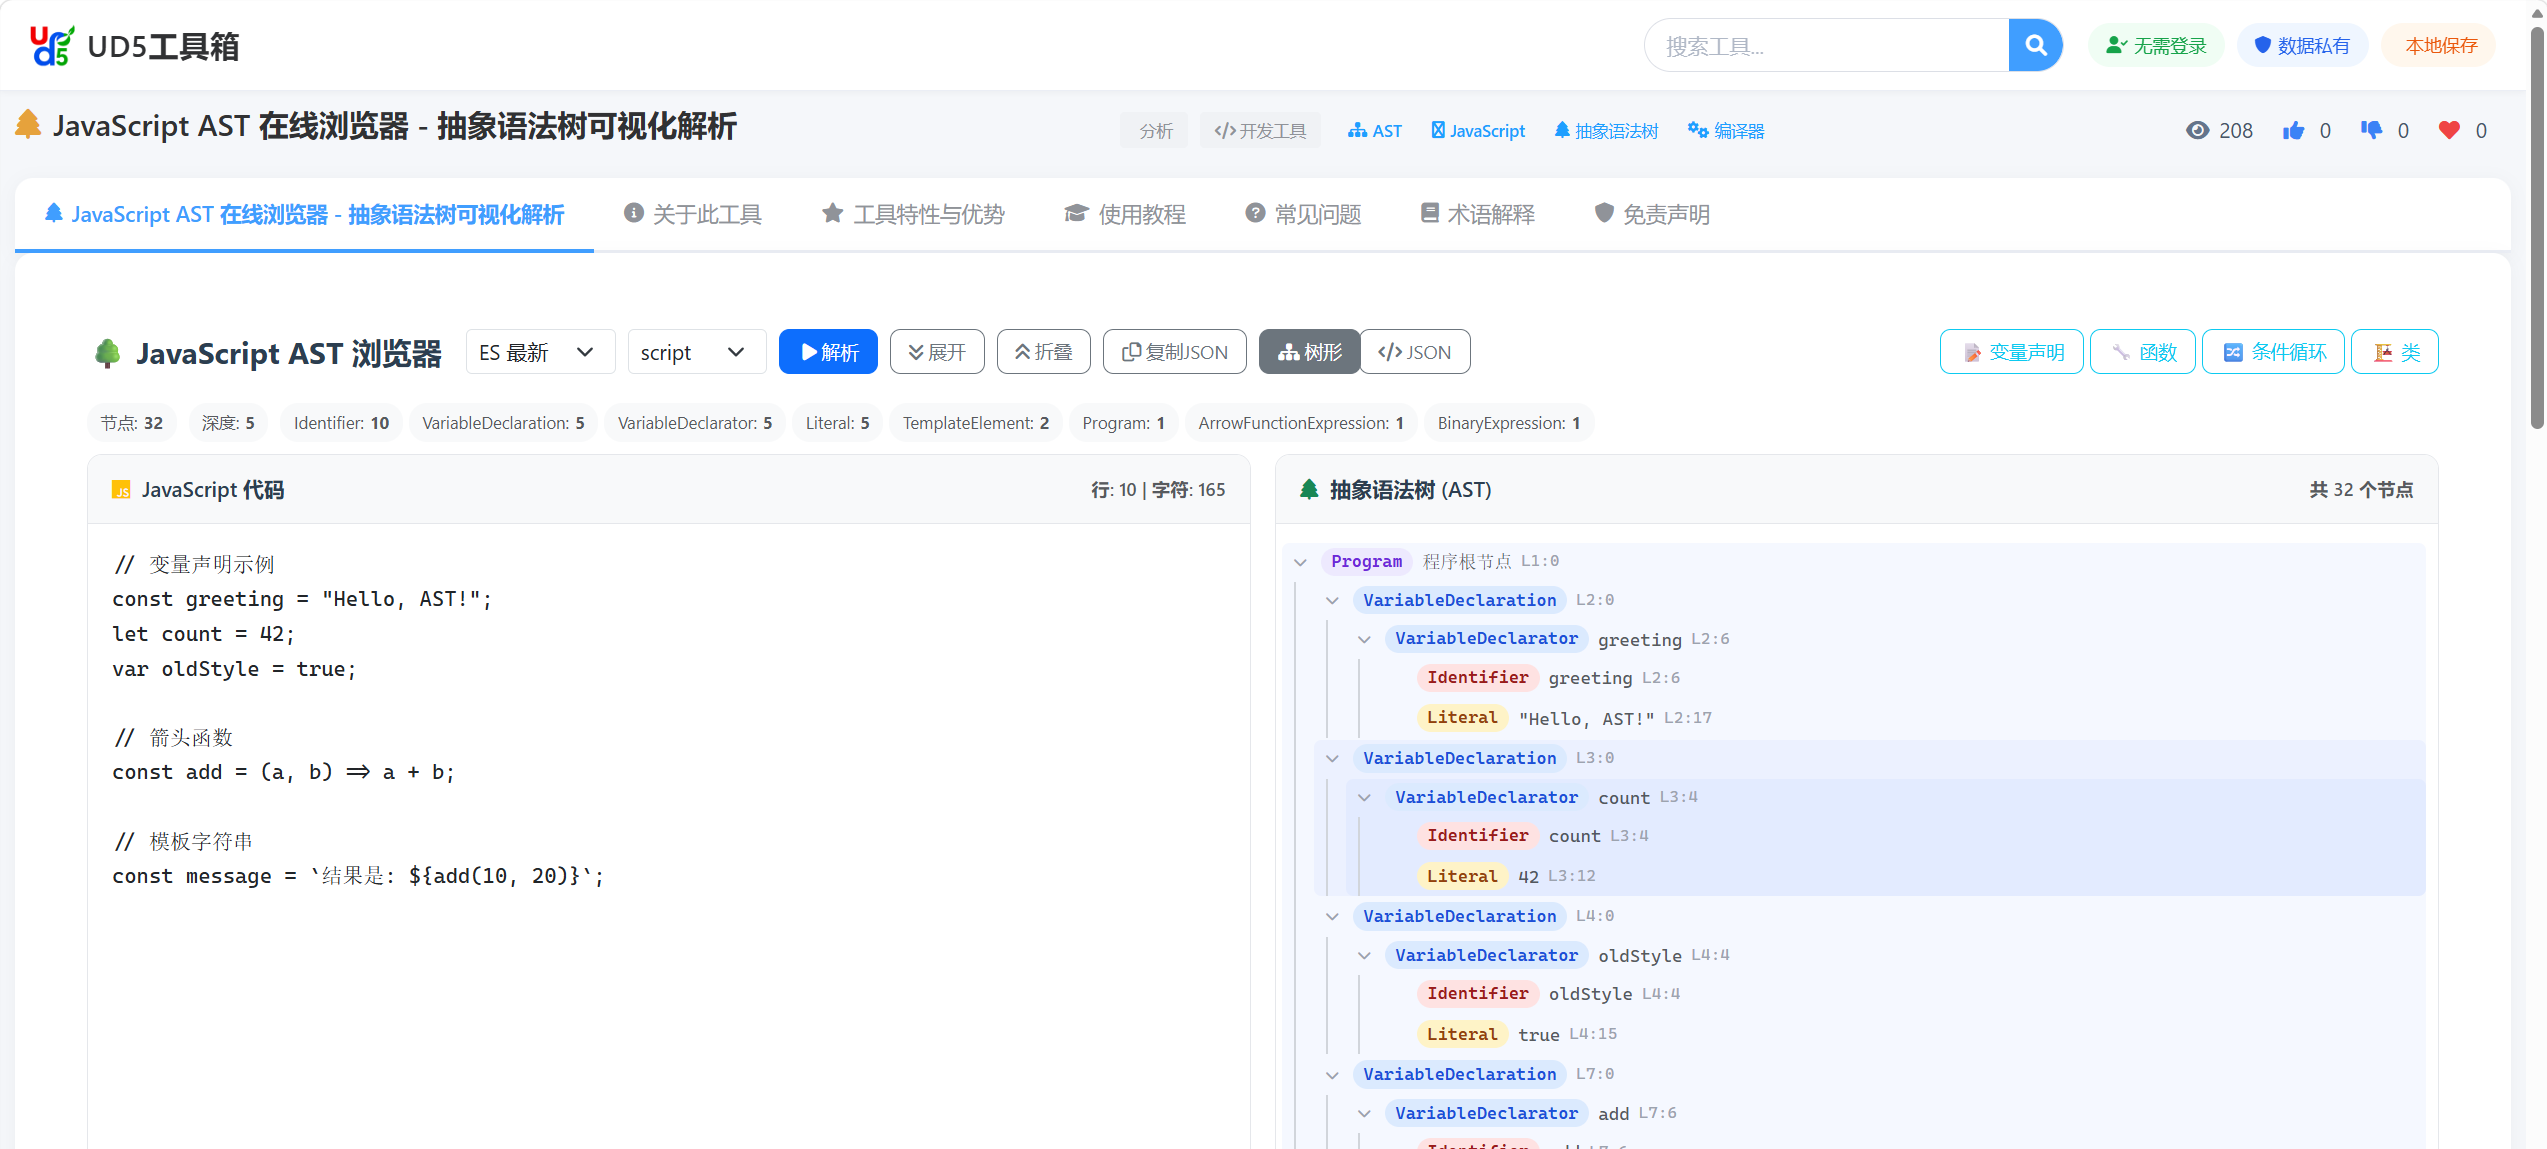Click the red heart favorite icon
The height and width of the screenshot is (1149, 2547).
click(2449, 130)
